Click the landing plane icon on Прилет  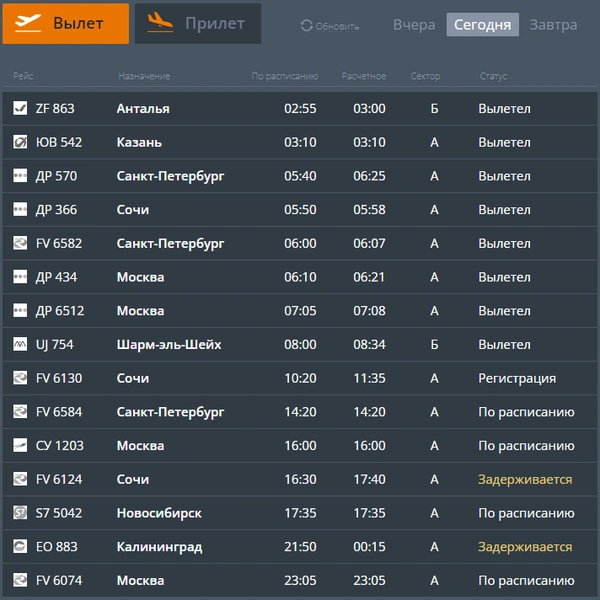pyautogui.click(x=160, y=22)
